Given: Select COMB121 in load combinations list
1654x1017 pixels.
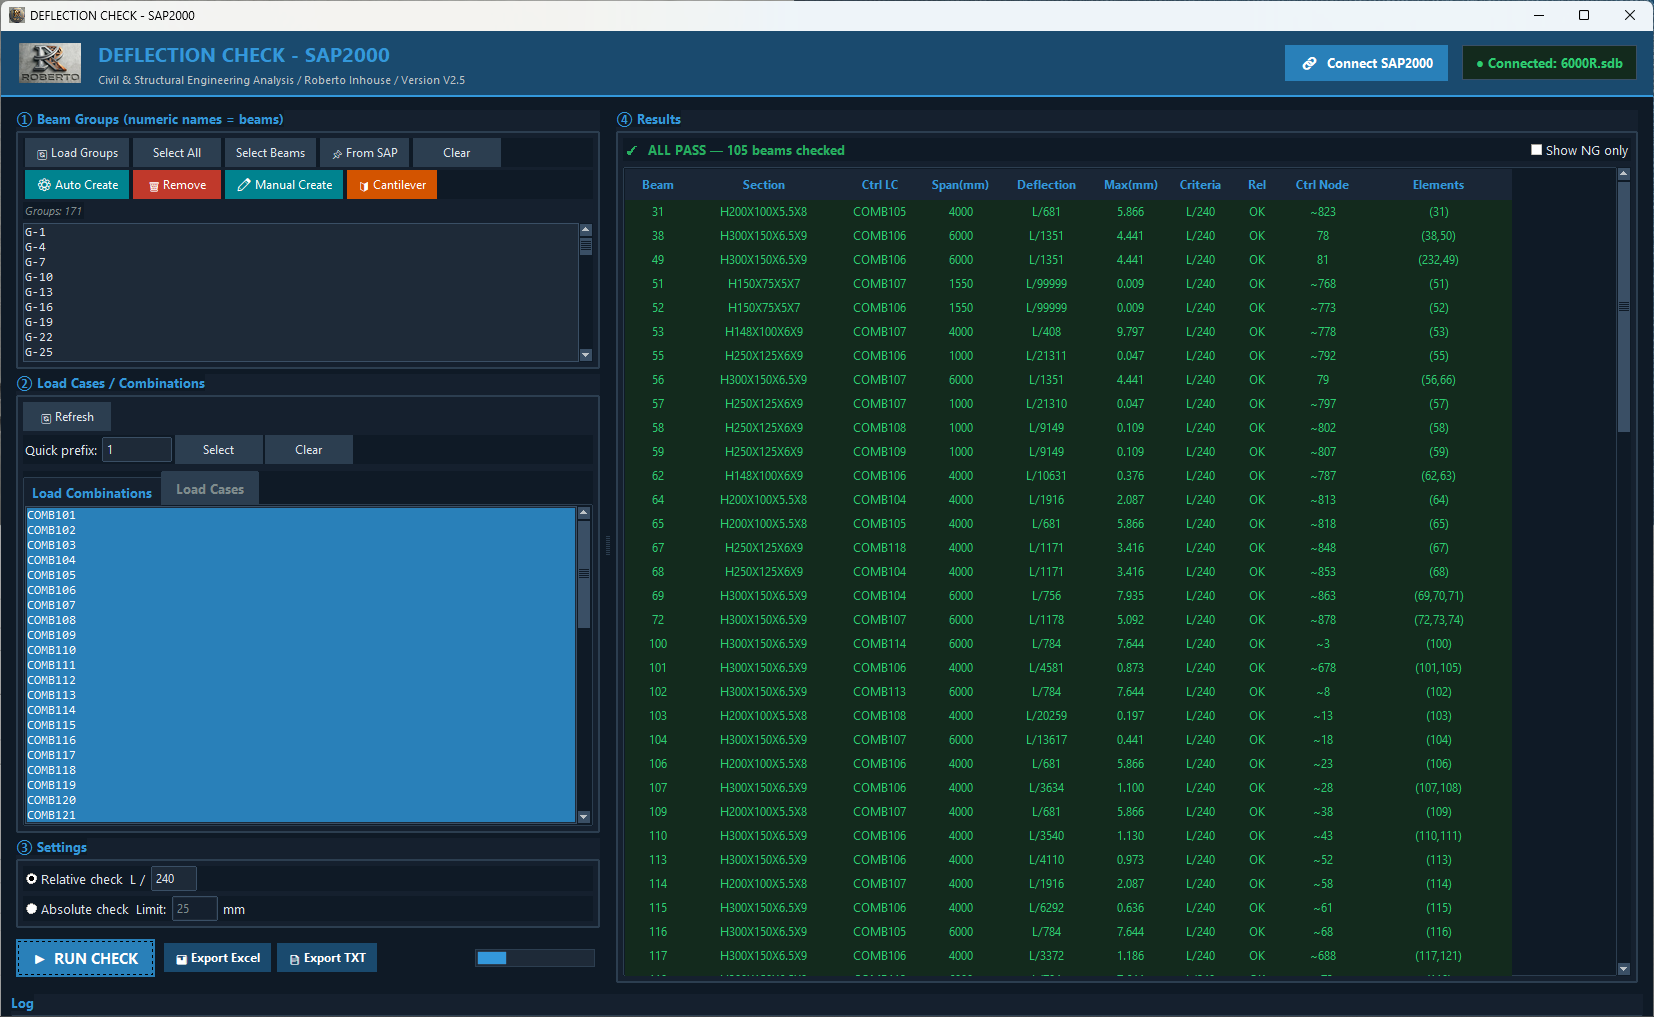Looking at the screenshot, I should (x=301, y=815).
